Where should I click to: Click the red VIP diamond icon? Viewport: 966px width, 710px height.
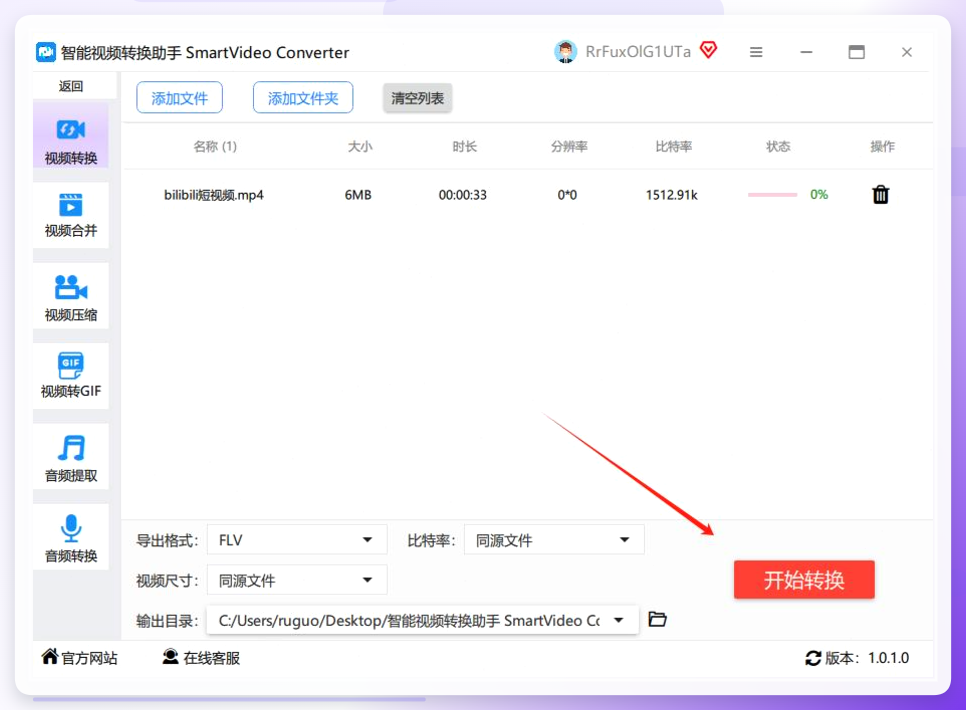708,50
